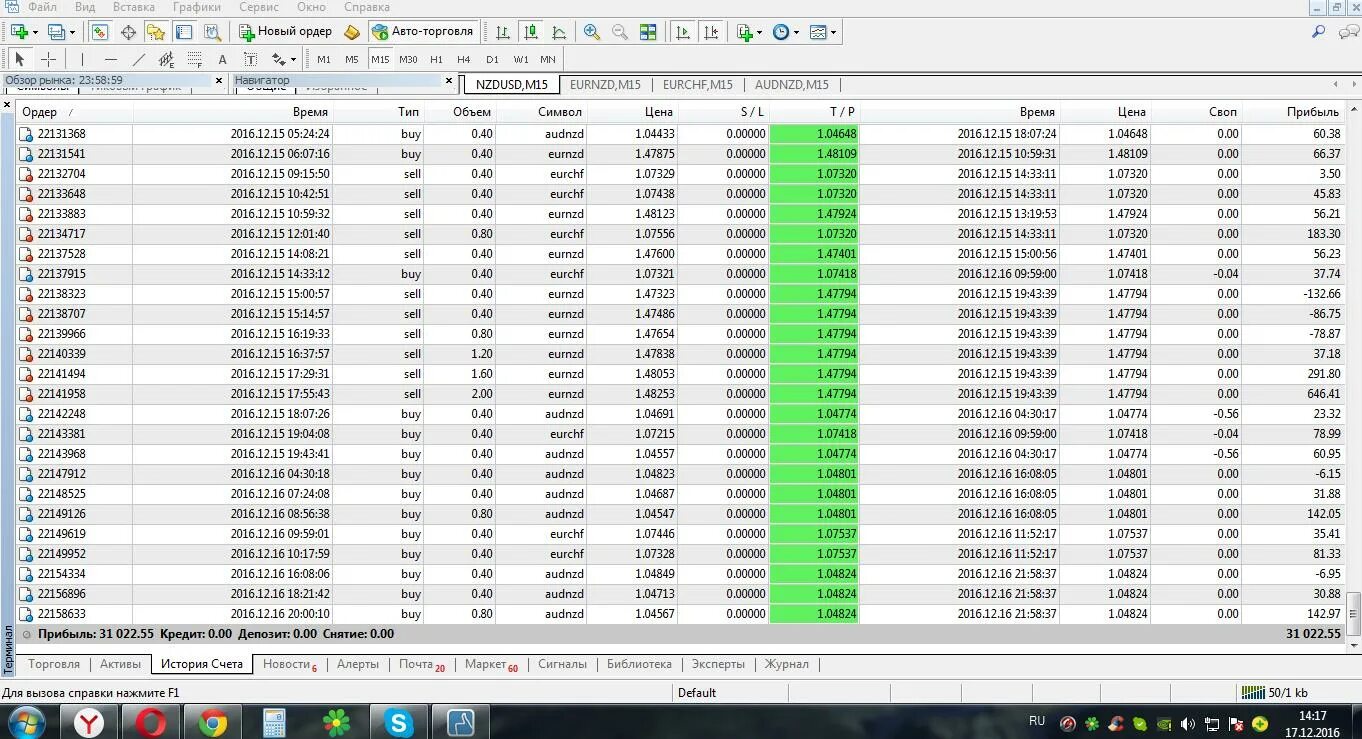Switch chart to bar chart icon
The height and width of the screenshot is (739, 1362).
(503, 32)
